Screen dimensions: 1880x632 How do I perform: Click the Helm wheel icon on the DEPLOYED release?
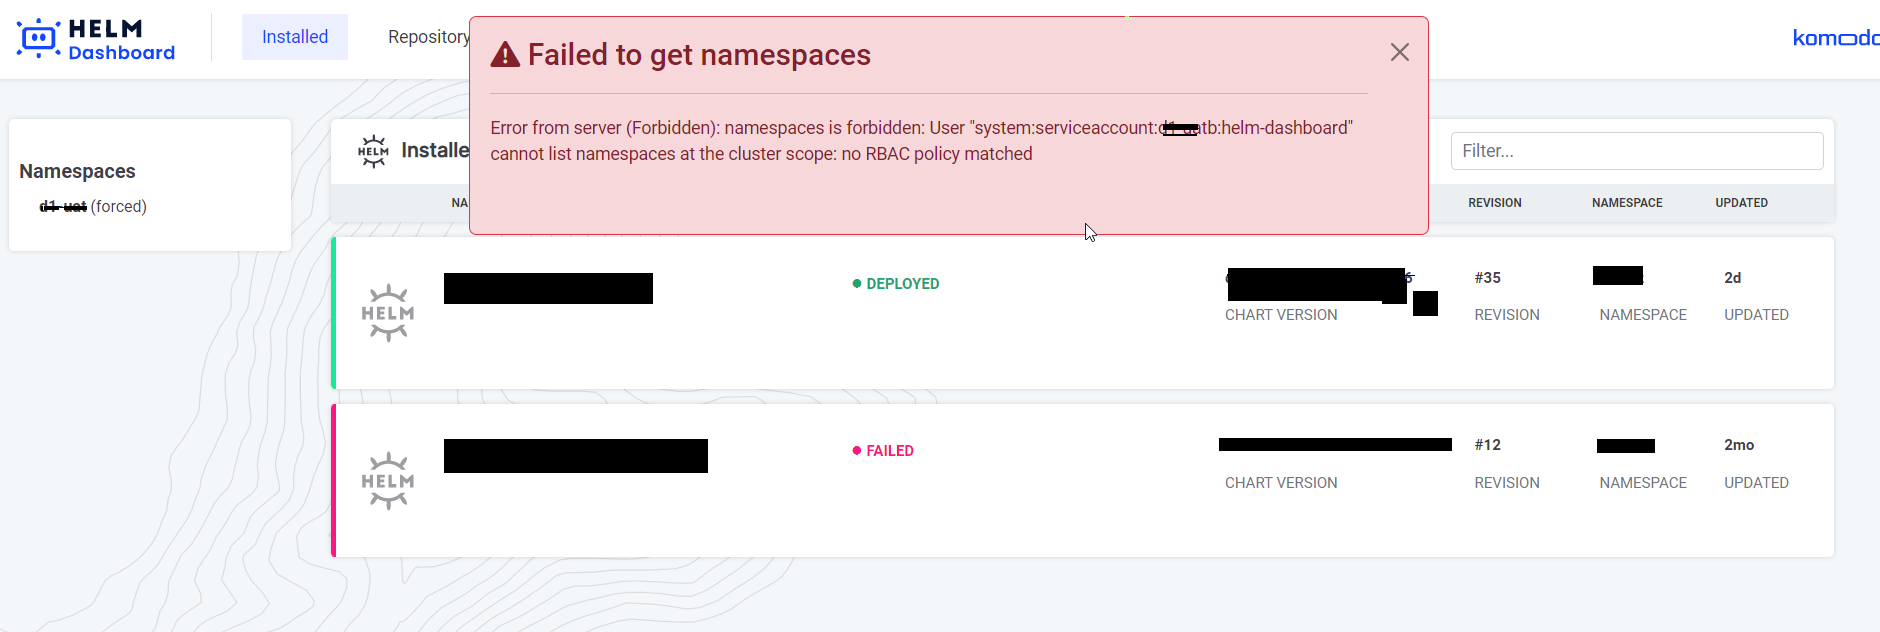(x=388, y=310)
